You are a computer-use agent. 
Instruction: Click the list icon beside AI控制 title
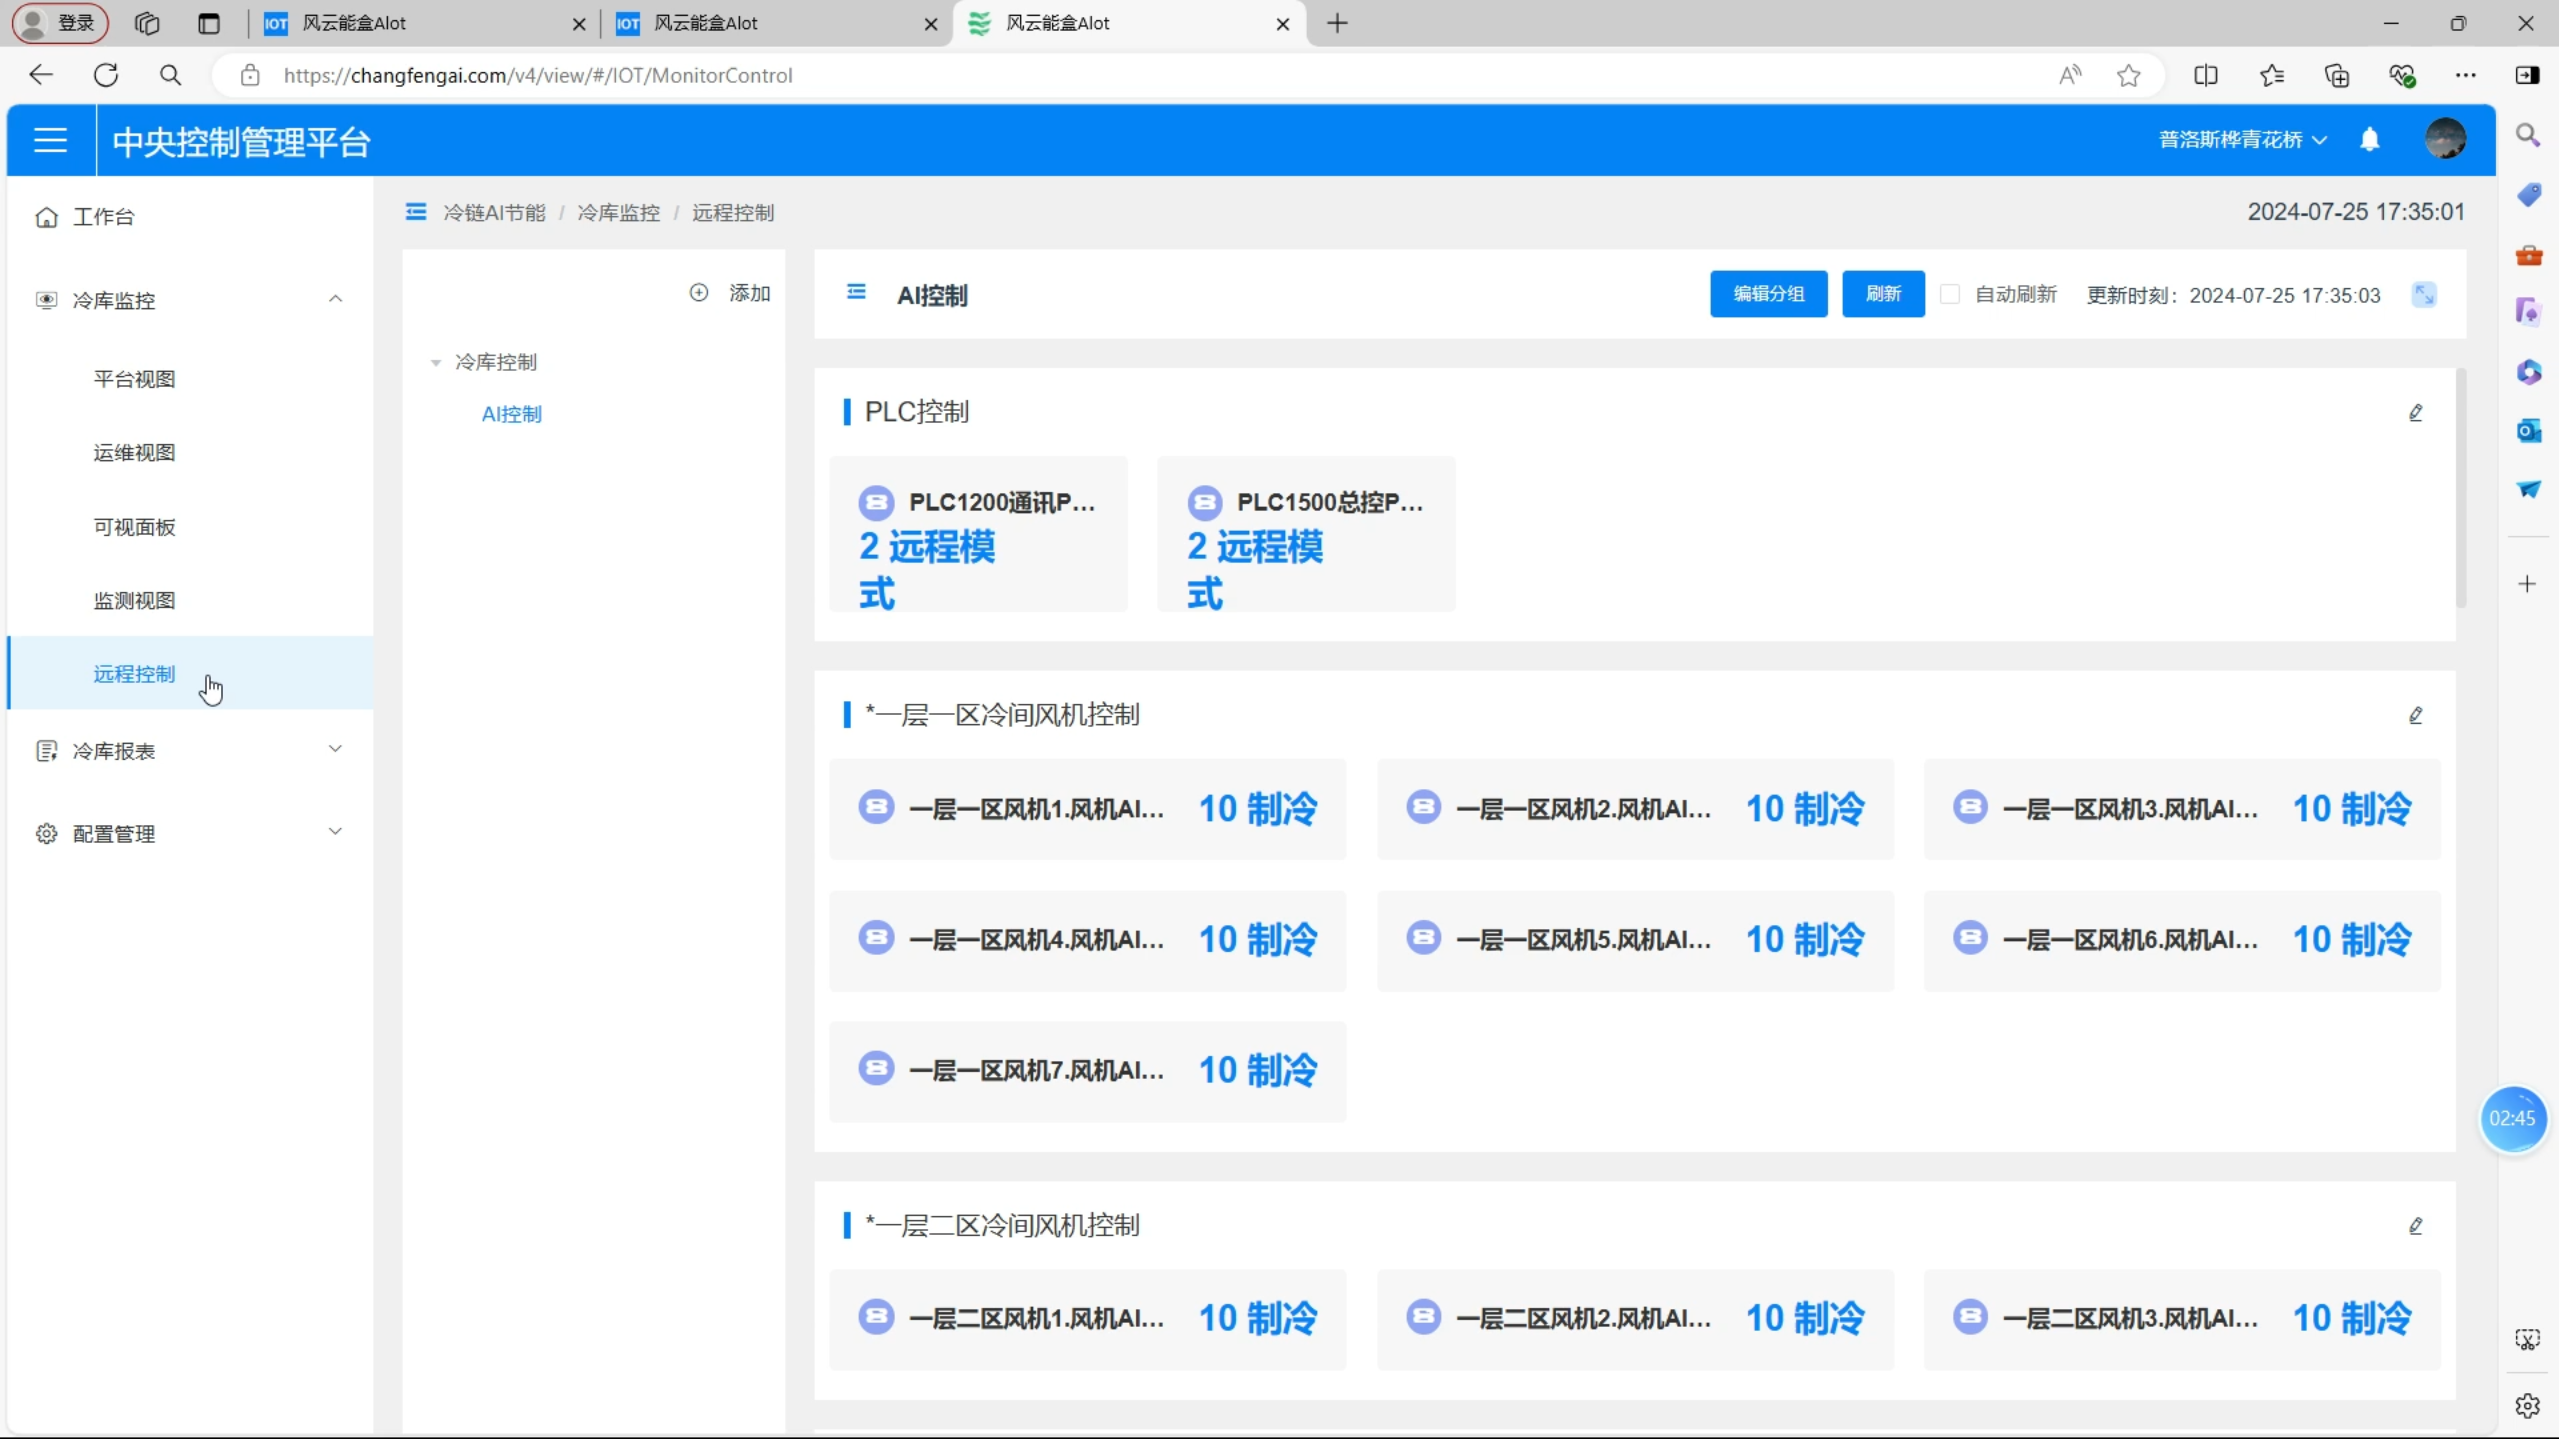(x=856, y=292)
